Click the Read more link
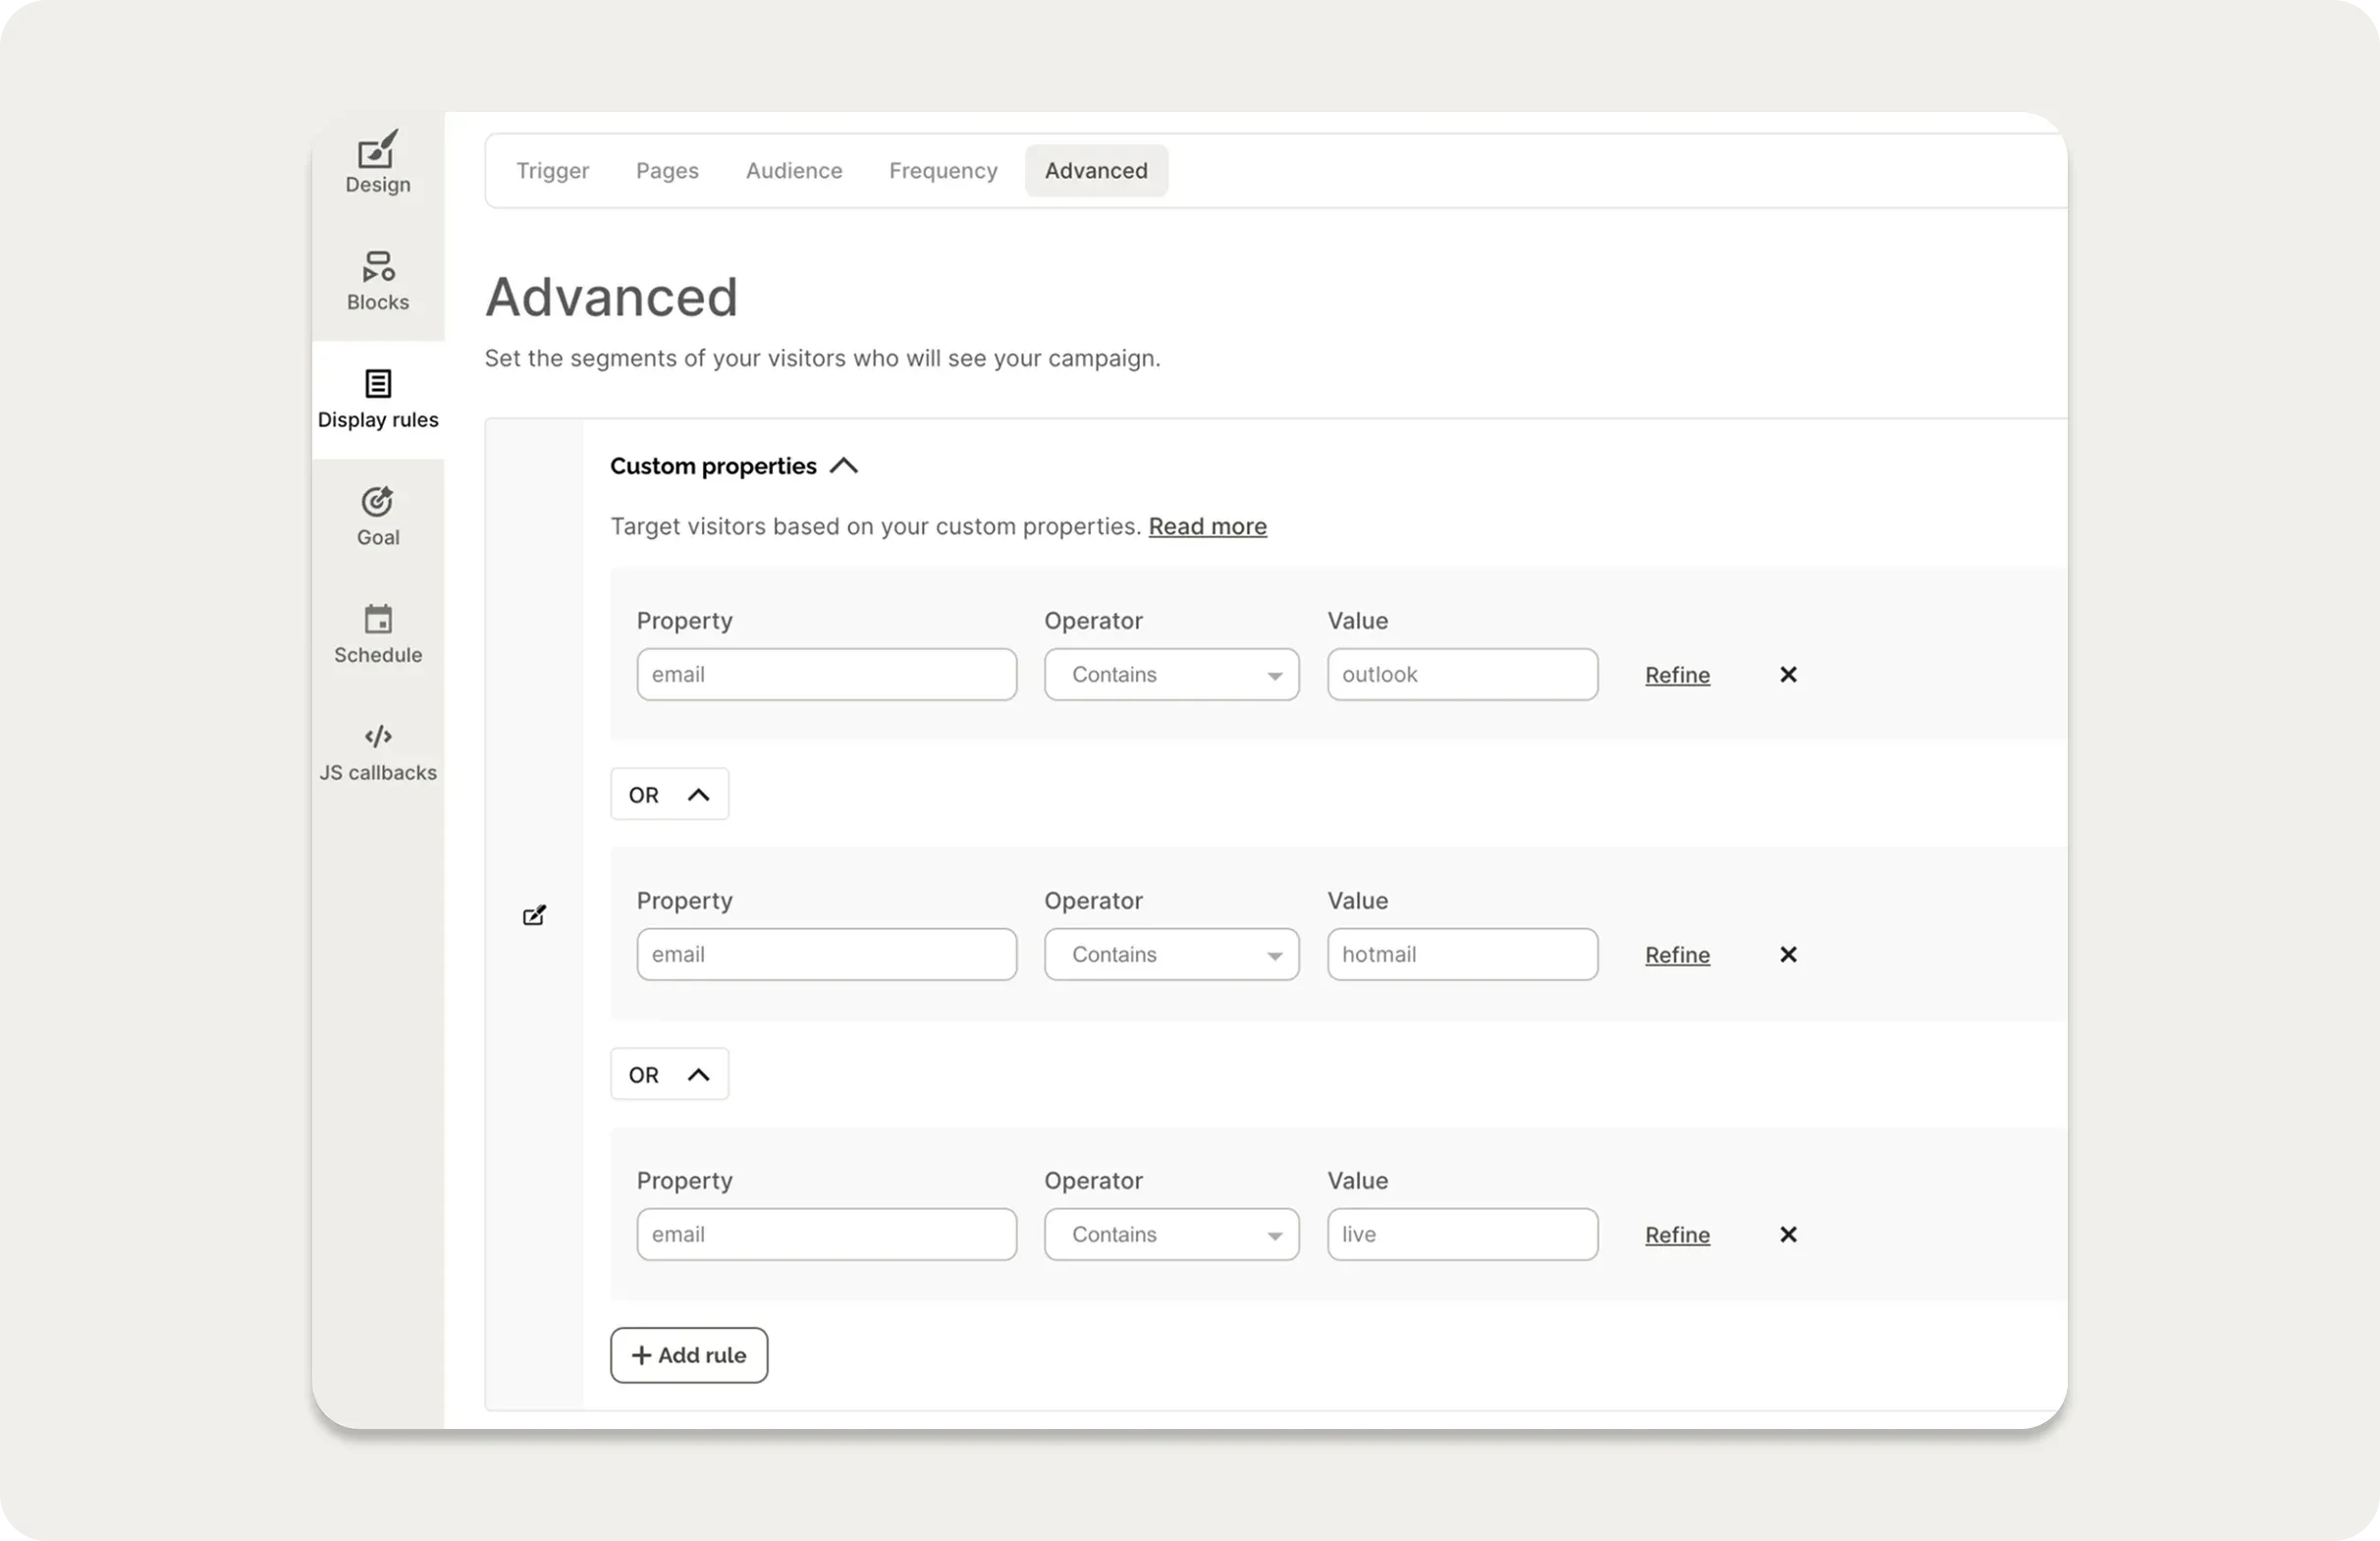The image size is (2380, 1541). point(1207,526)
